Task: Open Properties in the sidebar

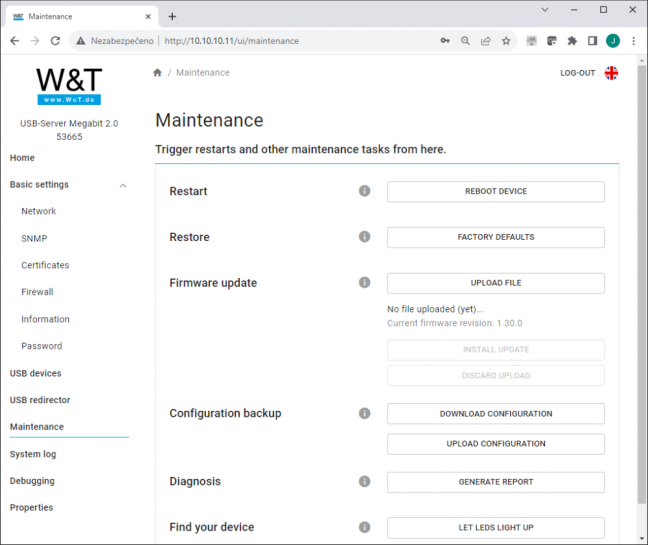Action: pos(31,508)
